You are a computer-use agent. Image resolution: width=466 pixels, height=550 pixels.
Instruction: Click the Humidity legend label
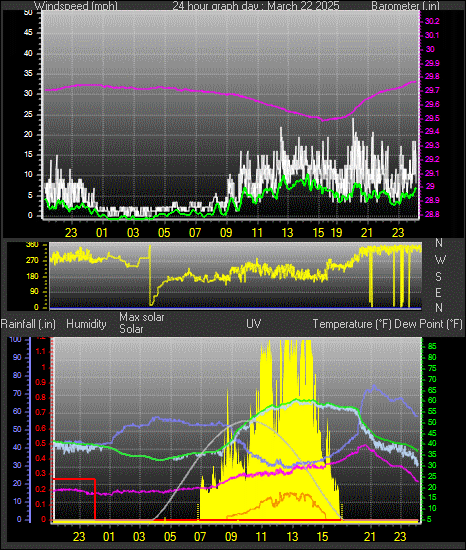(86, 324)
